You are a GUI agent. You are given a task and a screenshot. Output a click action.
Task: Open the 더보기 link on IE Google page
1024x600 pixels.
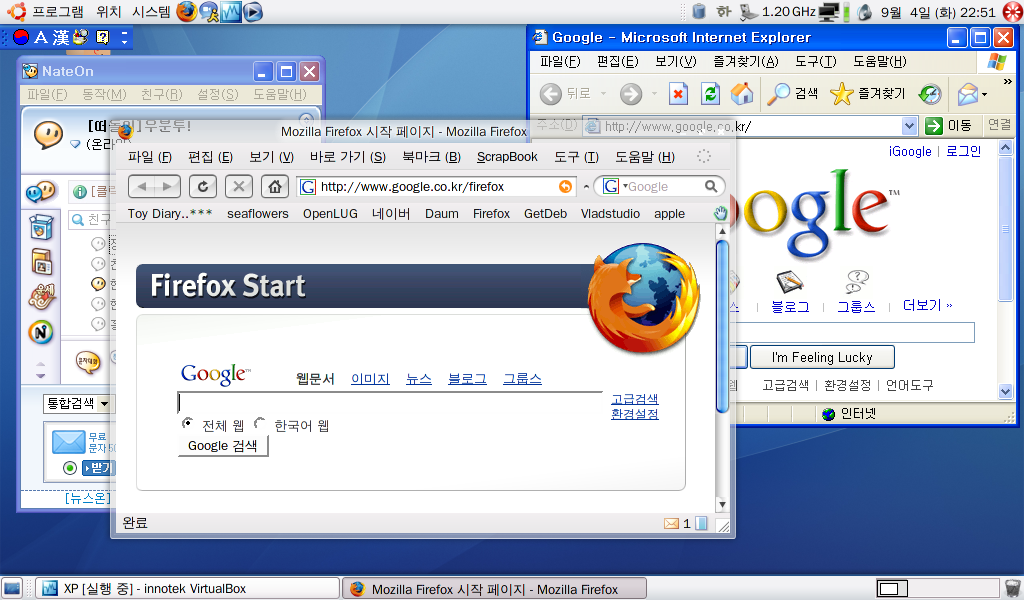coord(927,305)
